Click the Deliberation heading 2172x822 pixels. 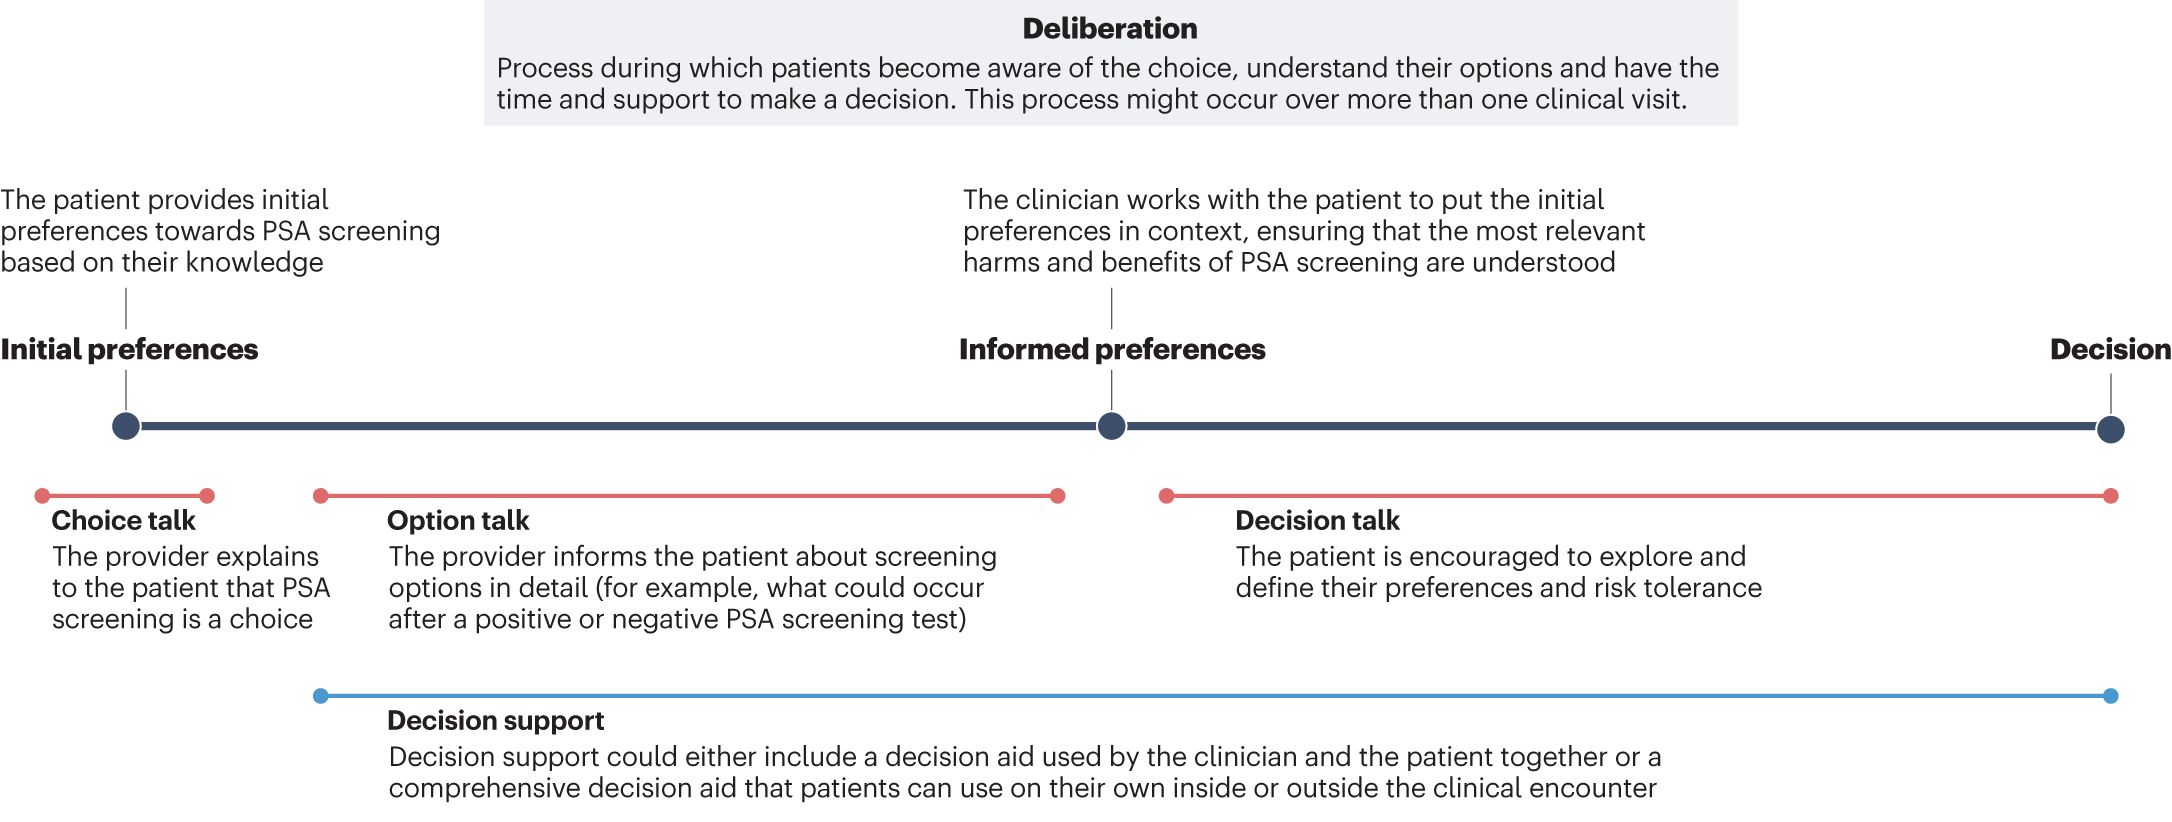pos(1109,29)
